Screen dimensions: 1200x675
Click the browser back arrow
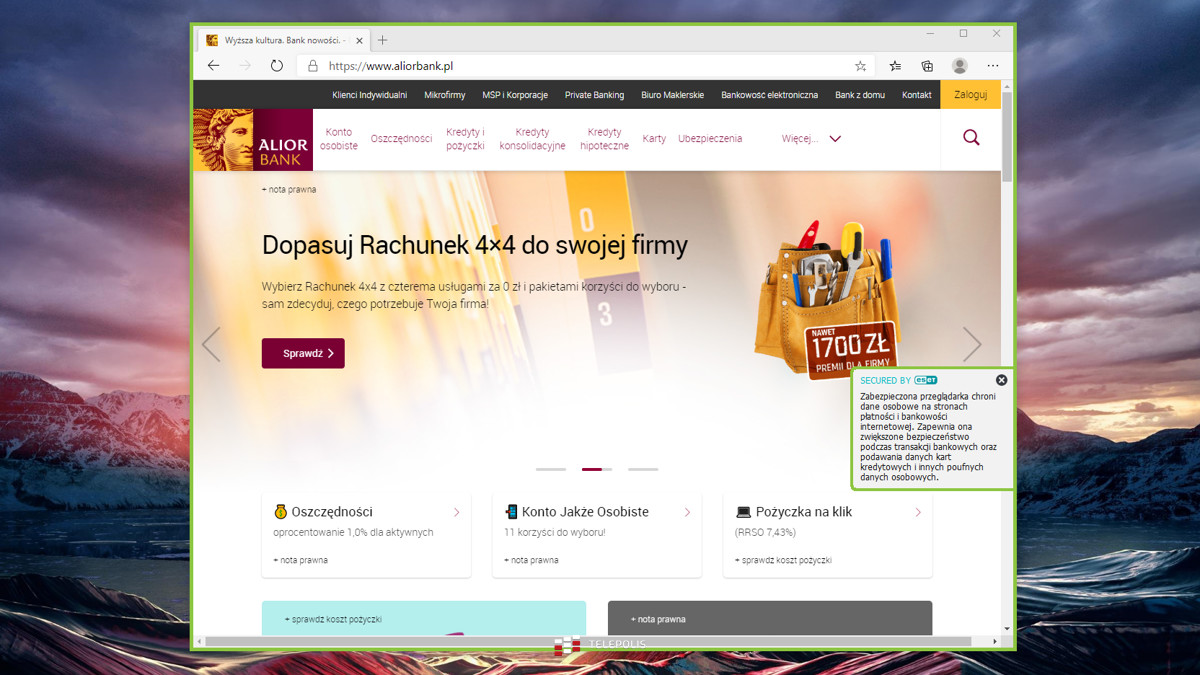(213, 66)
